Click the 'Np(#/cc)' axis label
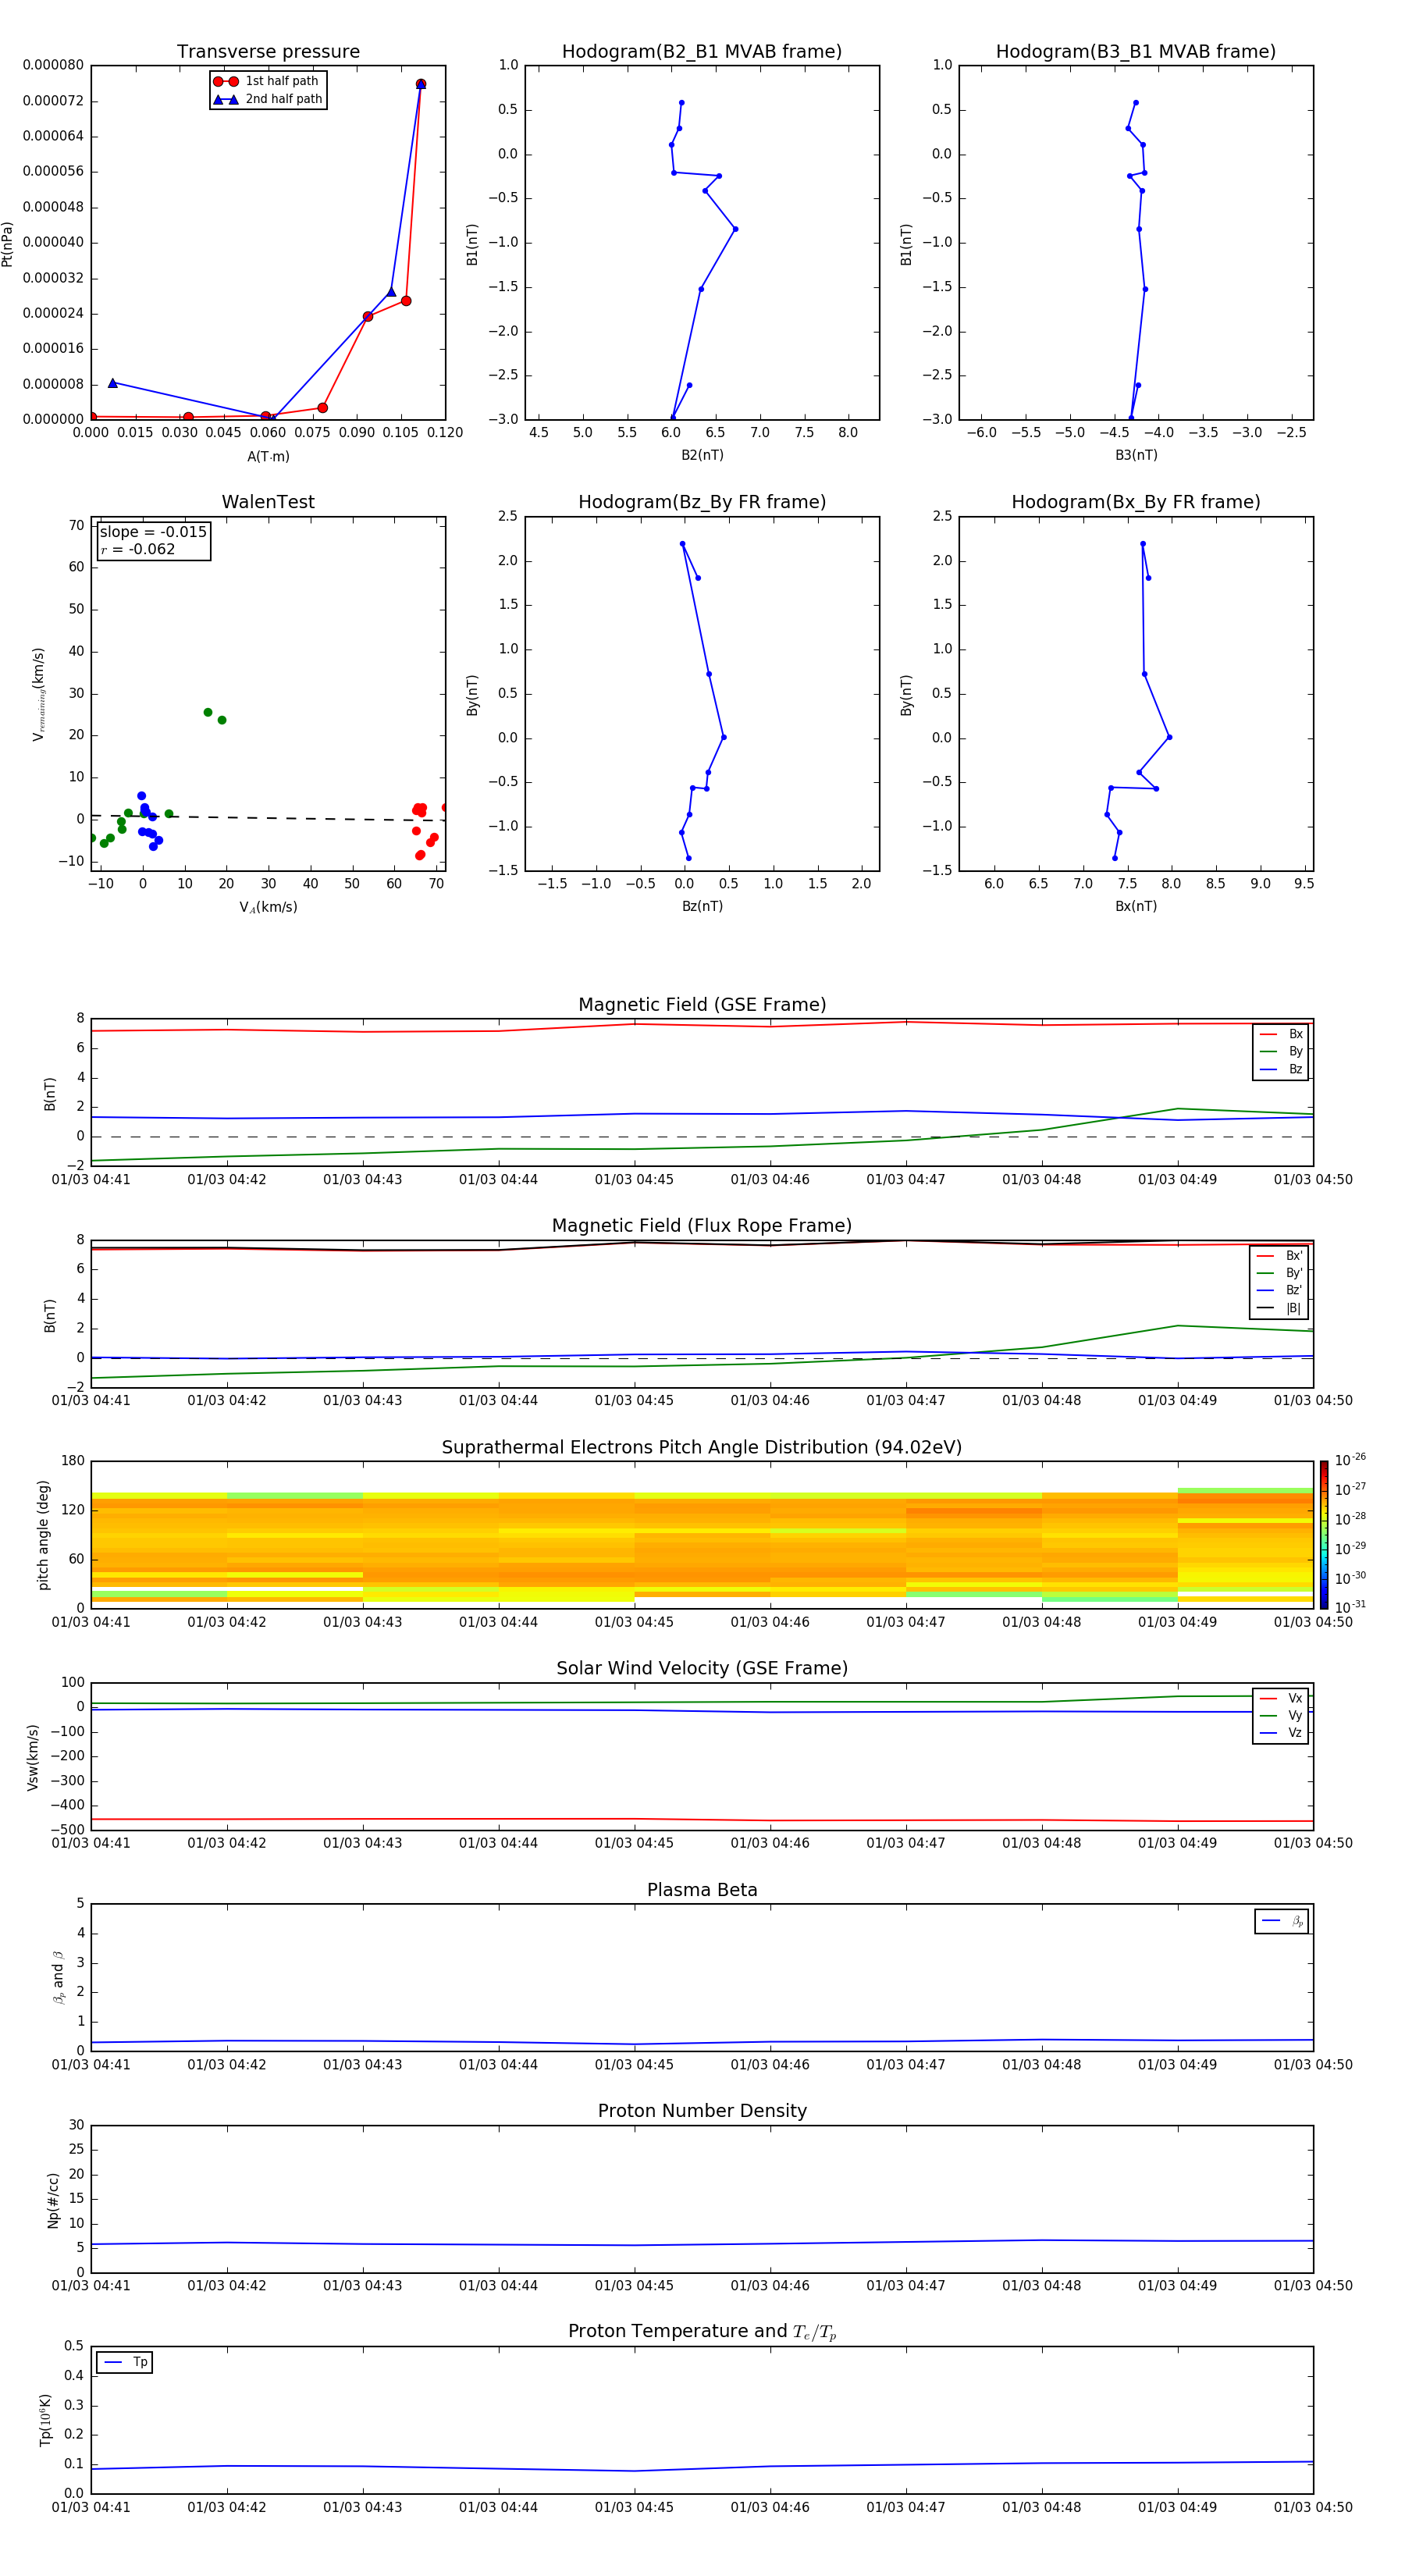The image size is (1405, 2576). pos(53,2200)
